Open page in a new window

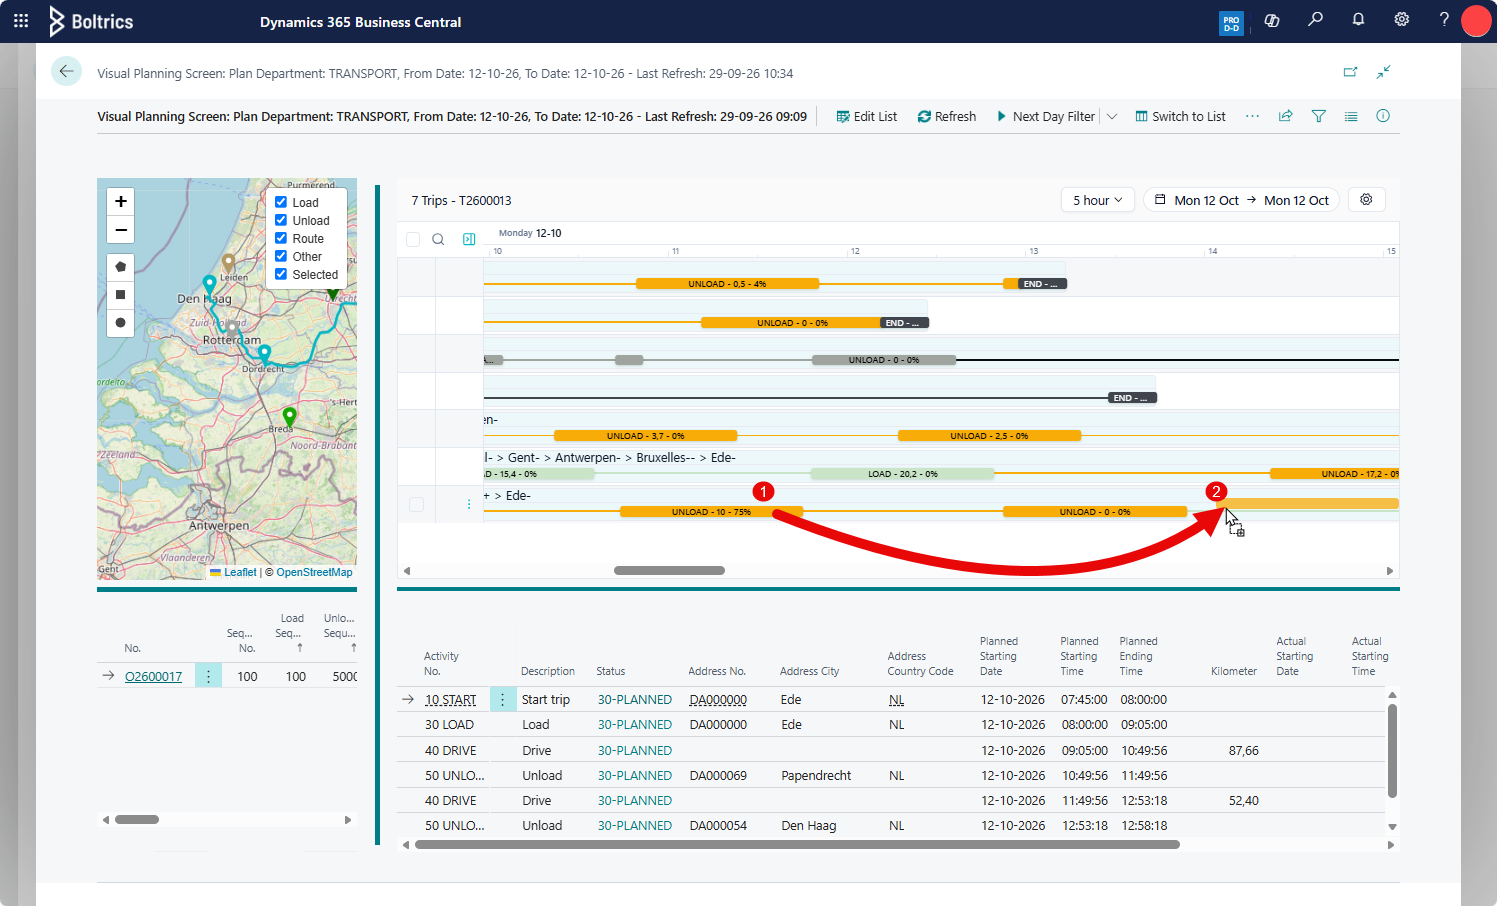[1350, 72]
